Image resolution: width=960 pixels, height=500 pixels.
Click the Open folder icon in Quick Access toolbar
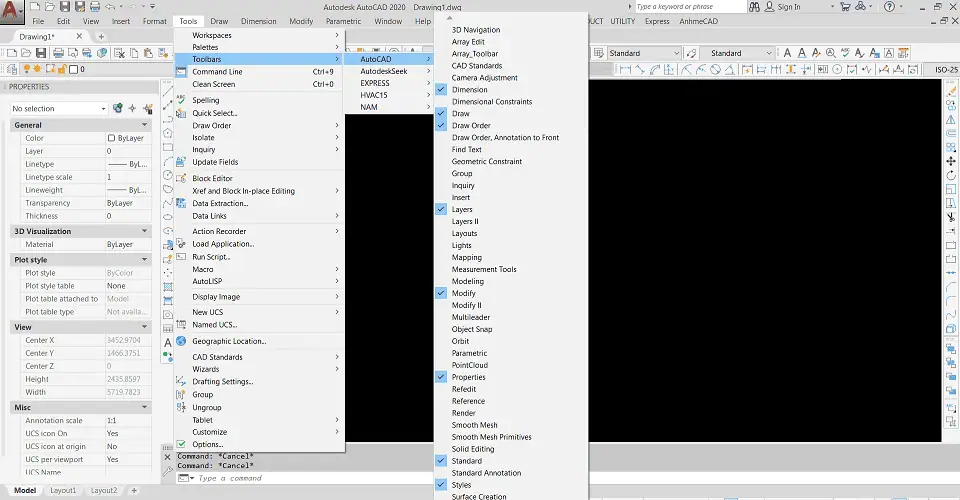coord(50,7)
